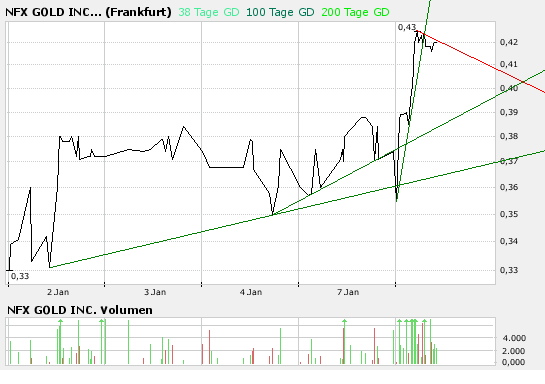
Task: Click the 0,38 price axis label
Action: (509, 136)
